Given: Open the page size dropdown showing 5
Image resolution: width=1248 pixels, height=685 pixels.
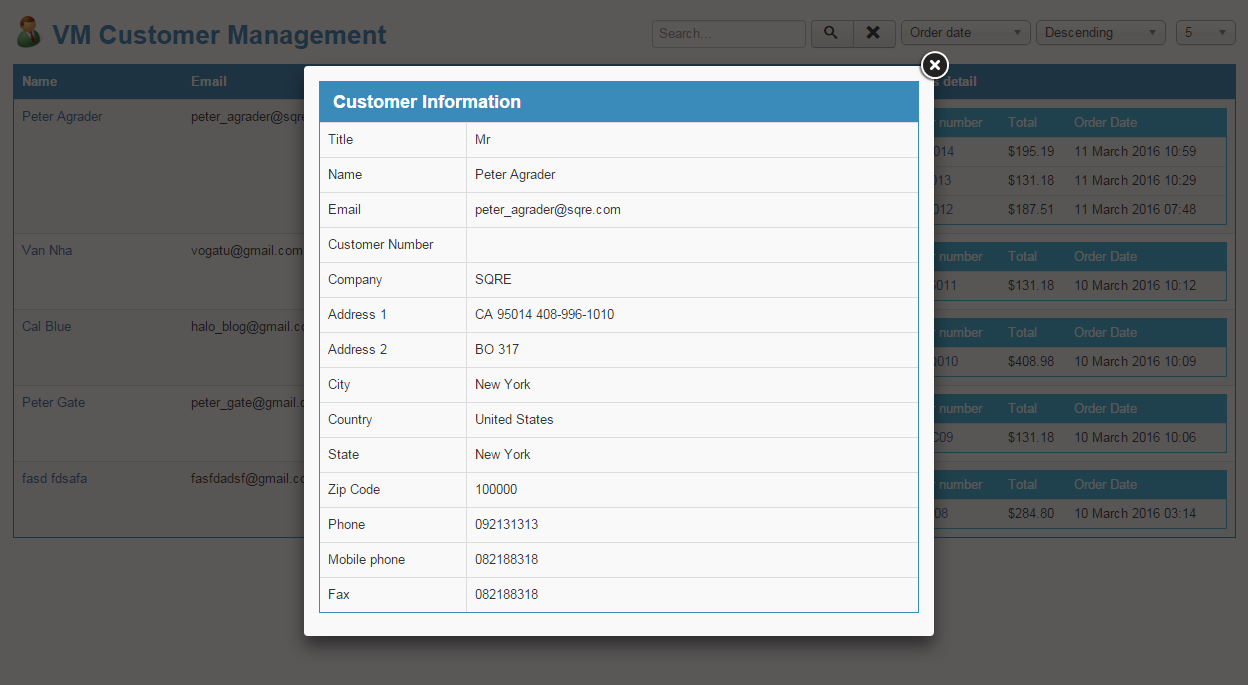Looking at the screenshot, I should [x=1206, y=33].
